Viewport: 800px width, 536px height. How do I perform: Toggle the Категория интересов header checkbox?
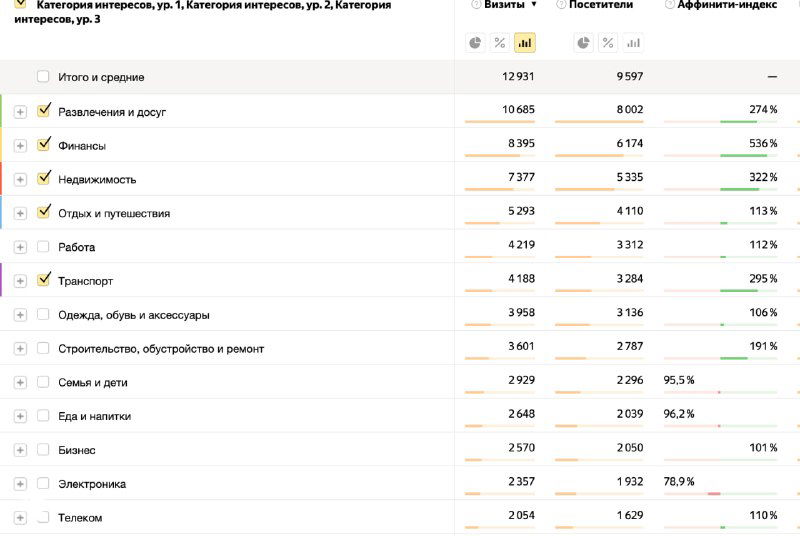pos(20,5)
